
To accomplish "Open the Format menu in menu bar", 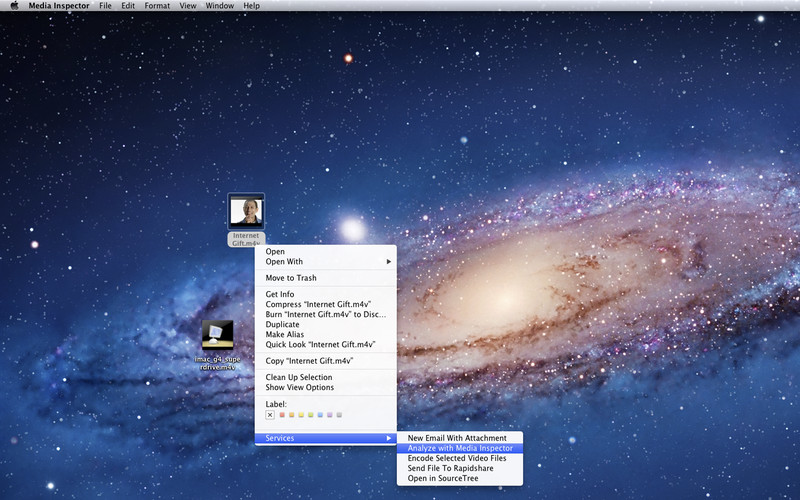I will click(x=157, y=6).
